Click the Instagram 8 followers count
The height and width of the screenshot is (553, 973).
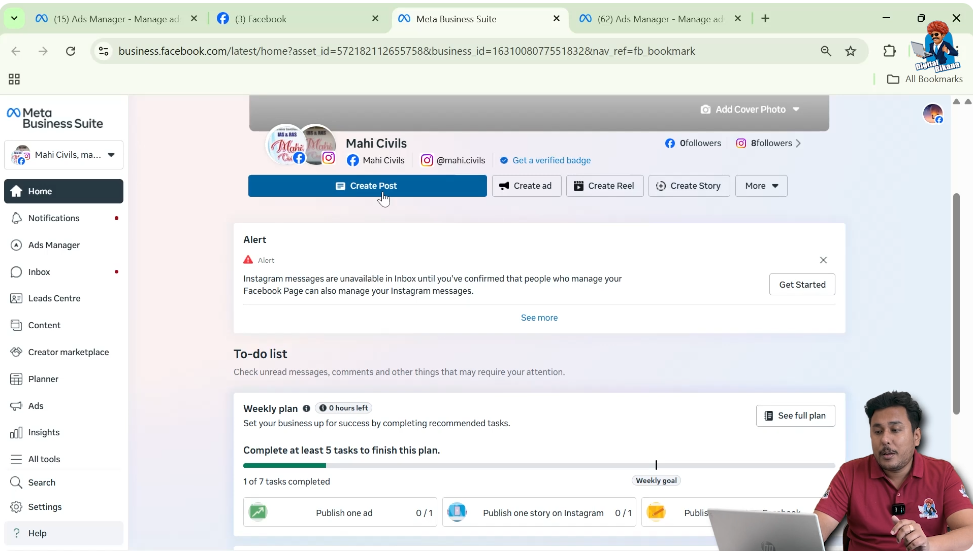click(764, 143)
